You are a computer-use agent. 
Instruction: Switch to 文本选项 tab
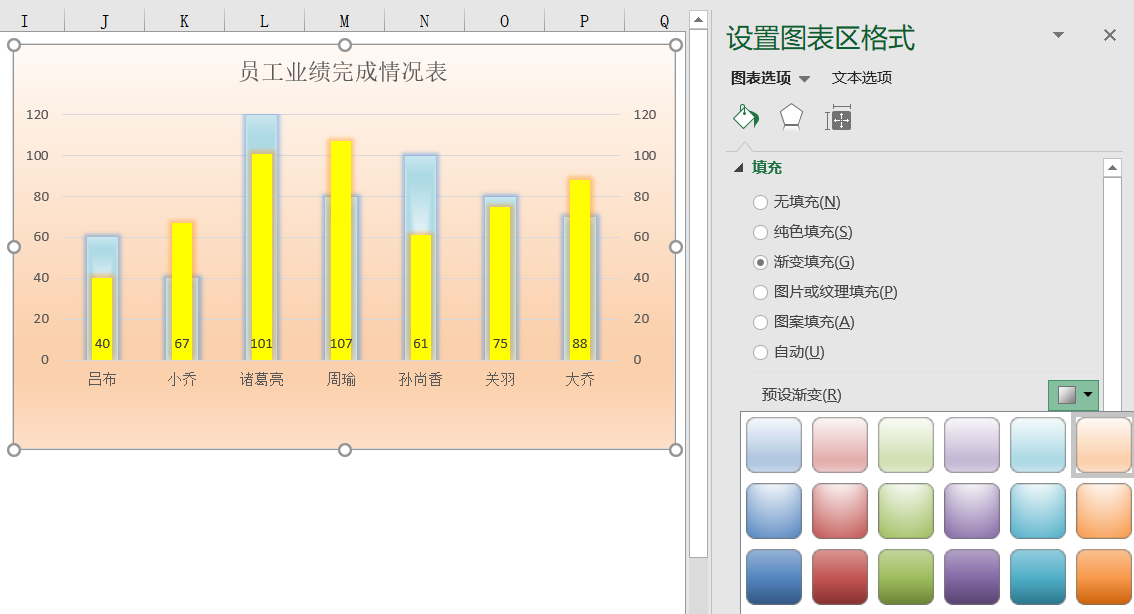pos(861,78)
